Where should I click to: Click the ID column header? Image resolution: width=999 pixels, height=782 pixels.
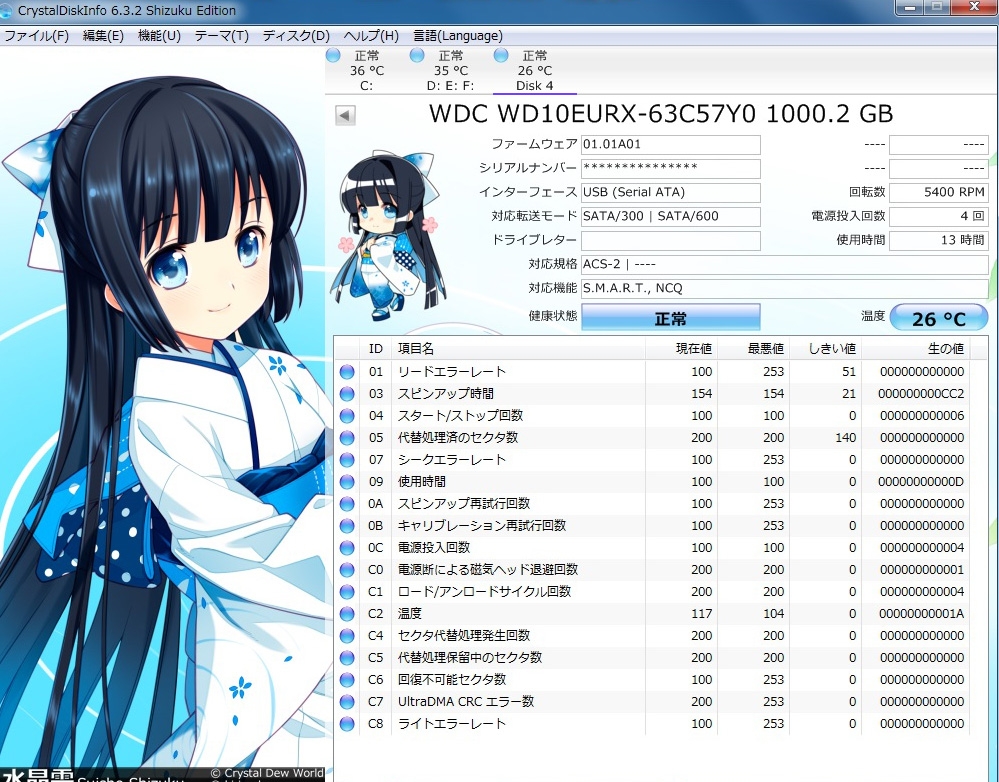[x=375, y=349]
